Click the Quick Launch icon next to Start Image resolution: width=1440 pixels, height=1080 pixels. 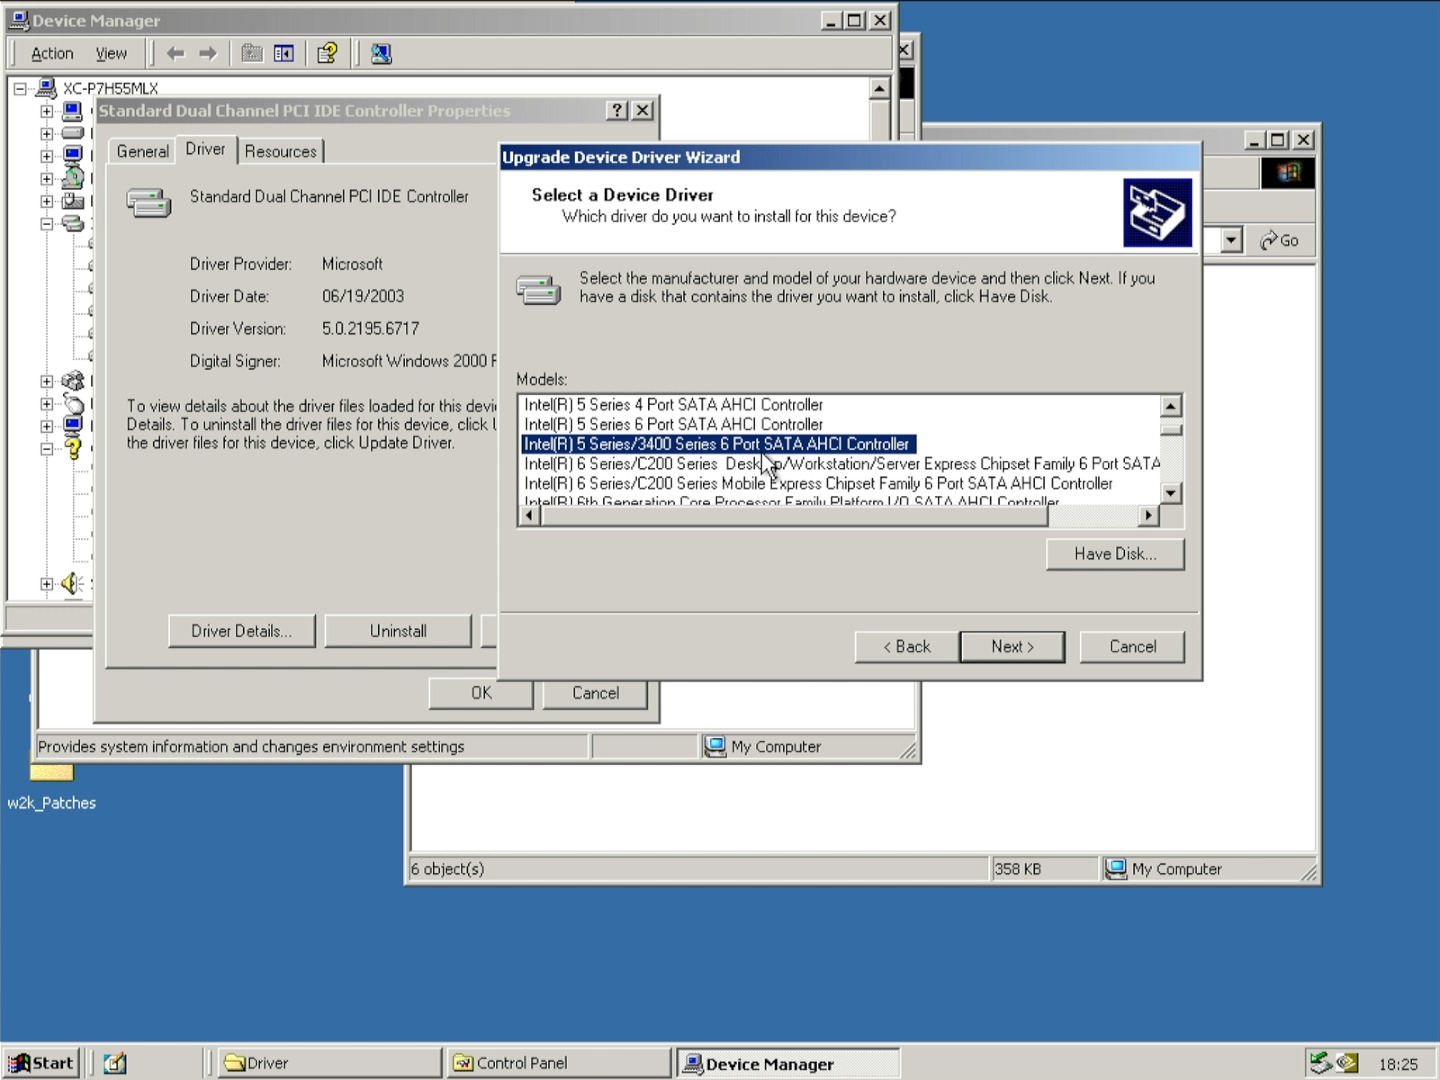(115, 1063)
